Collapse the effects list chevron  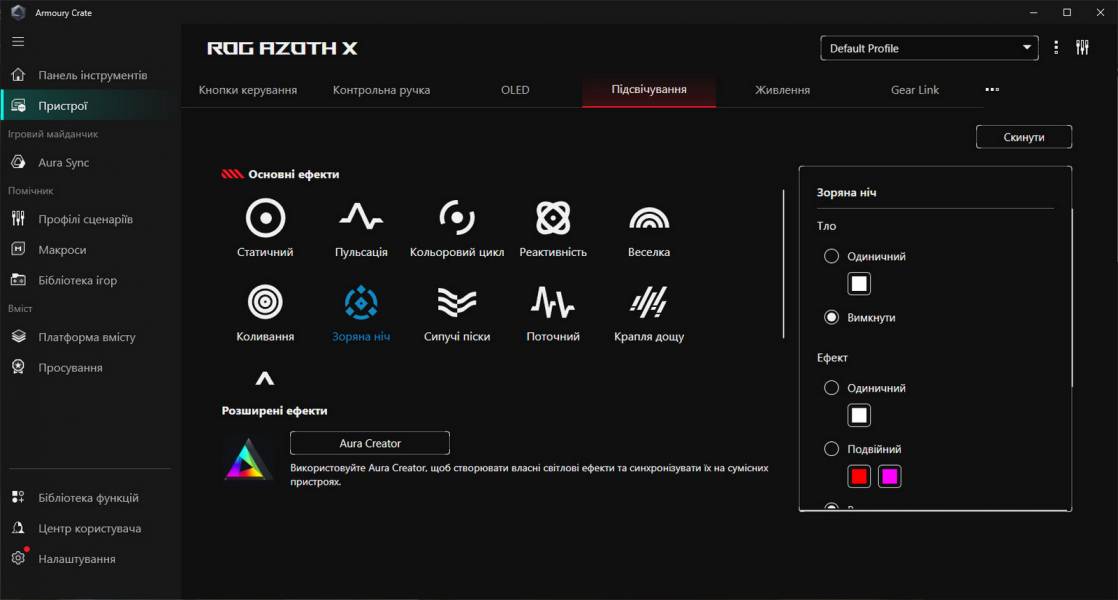(x=265, y=380)
